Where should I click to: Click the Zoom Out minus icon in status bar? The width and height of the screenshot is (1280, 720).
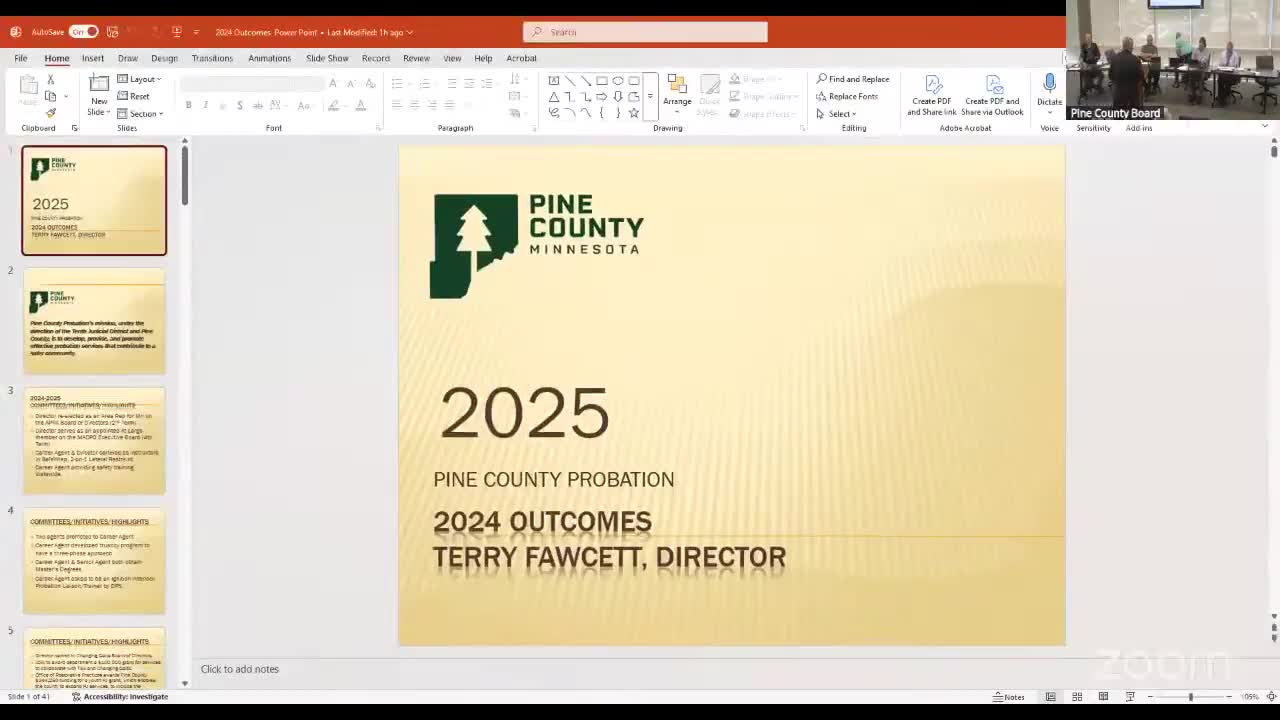(x=1150, y=697)
